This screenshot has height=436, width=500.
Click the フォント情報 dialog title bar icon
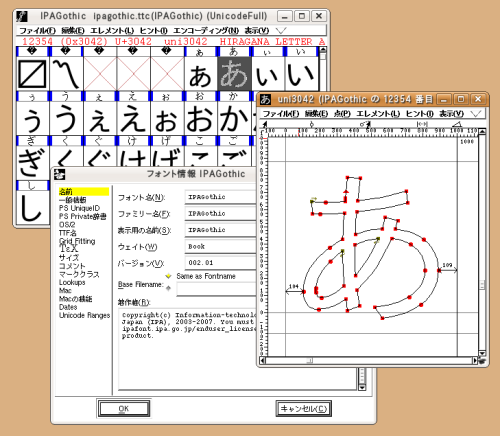[59, 174]
